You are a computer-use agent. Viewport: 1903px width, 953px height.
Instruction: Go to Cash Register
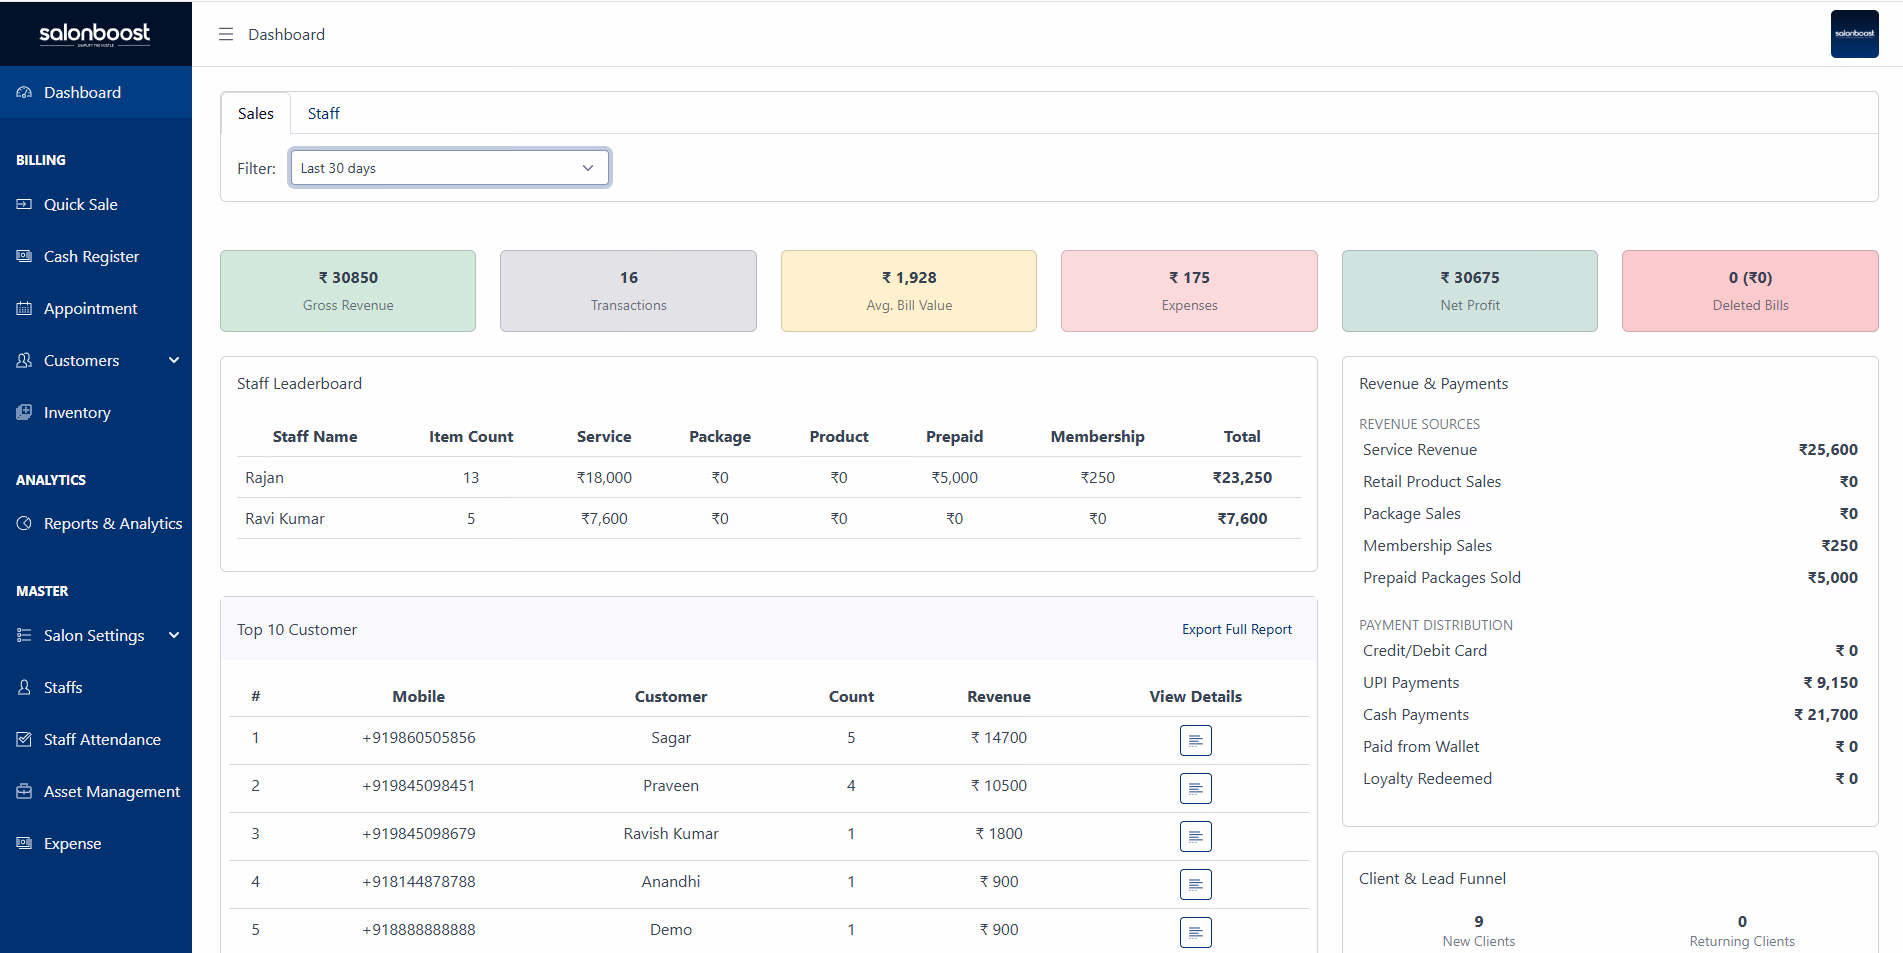(96, 256)
